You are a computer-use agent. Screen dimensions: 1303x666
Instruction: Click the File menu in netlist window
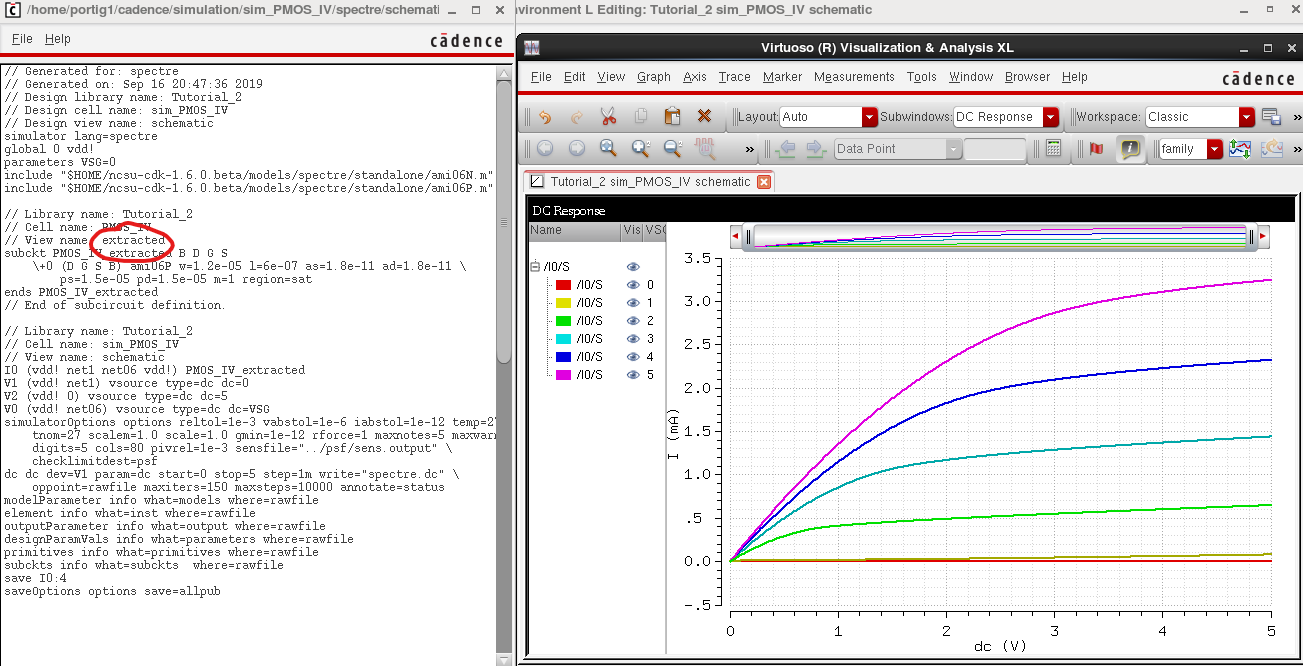(22, 39)
